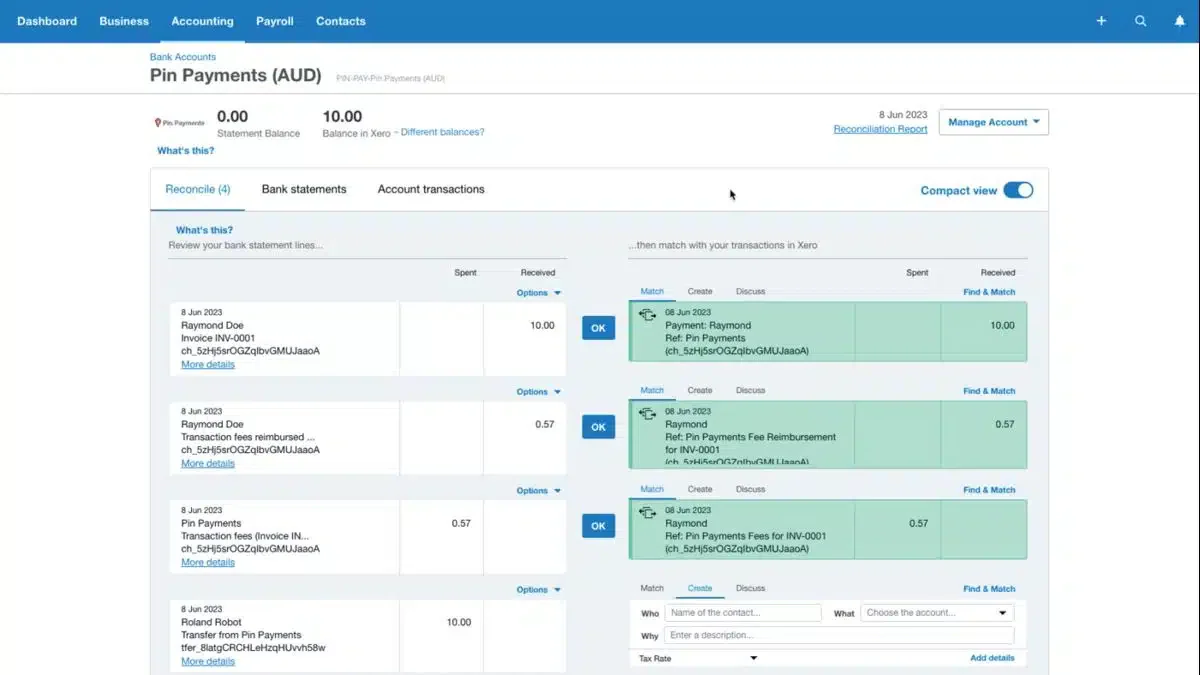1200x675 pixels.
Task: Open the search magnifier icon
Action: (x=1141, y=21)
